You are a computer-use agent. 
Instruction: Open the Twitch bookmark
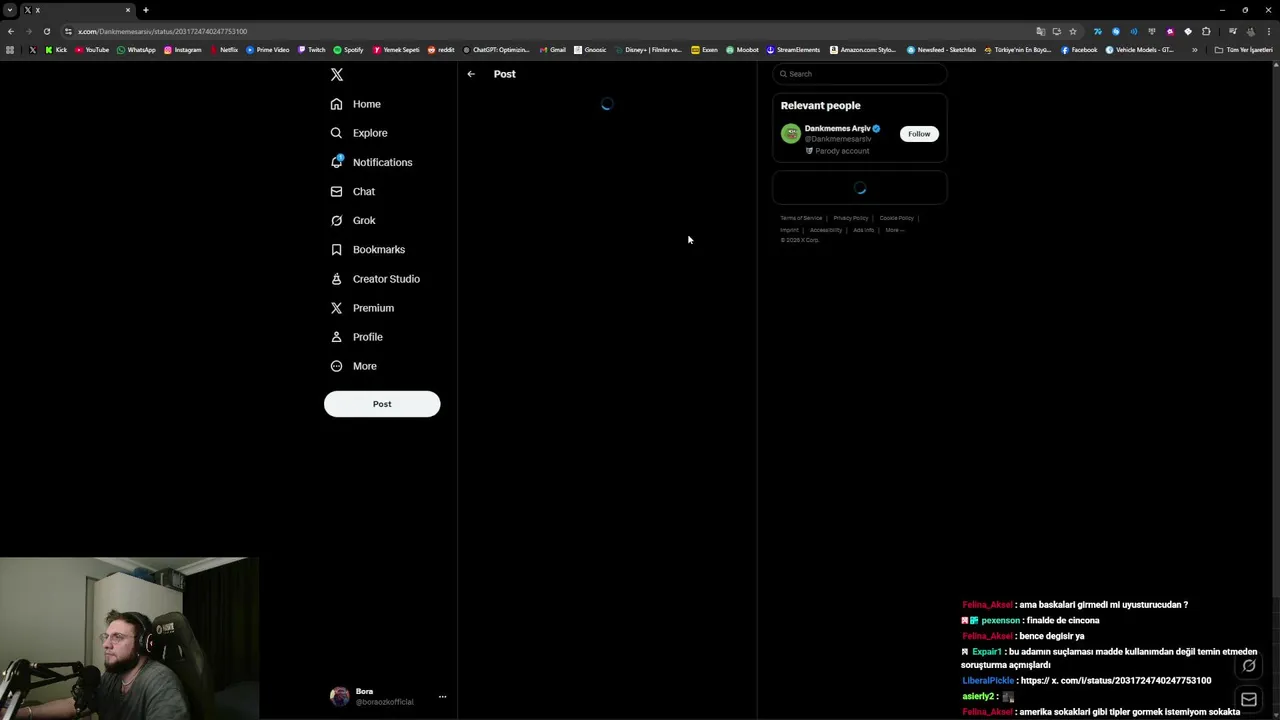click(311, 50)
